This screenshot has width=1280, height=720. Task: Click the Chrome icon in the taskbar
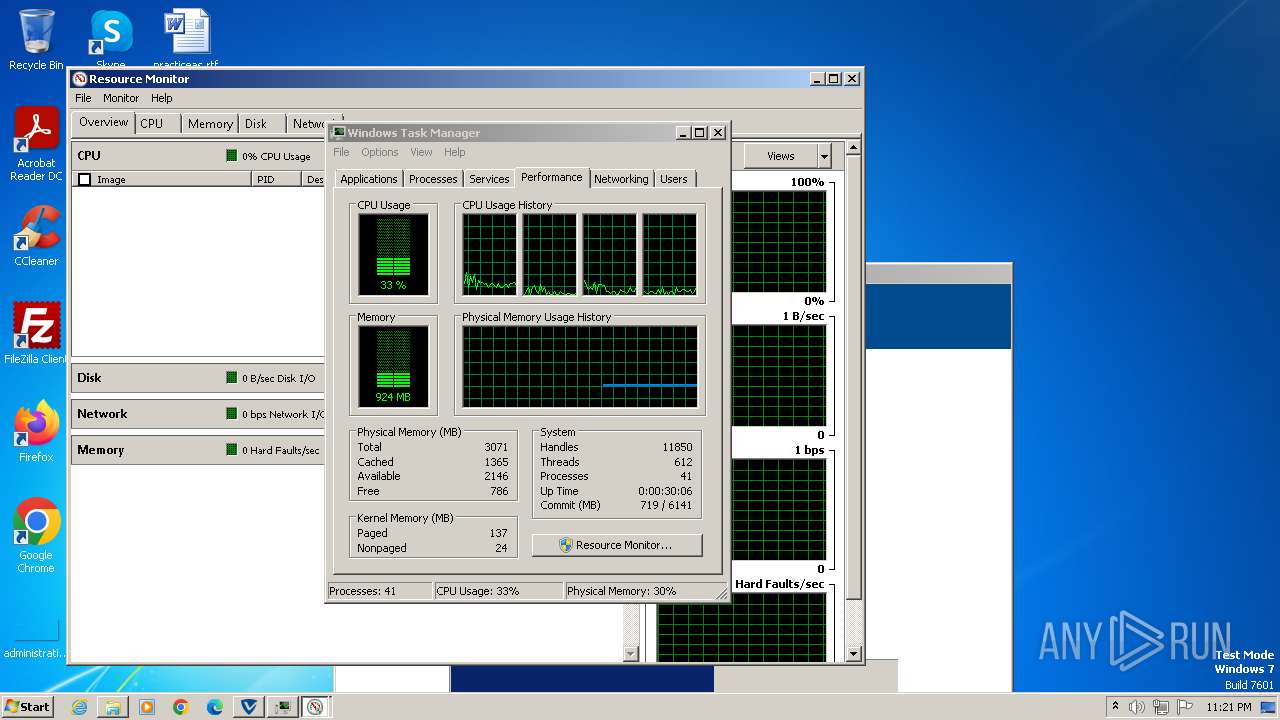tap(181, 707)
